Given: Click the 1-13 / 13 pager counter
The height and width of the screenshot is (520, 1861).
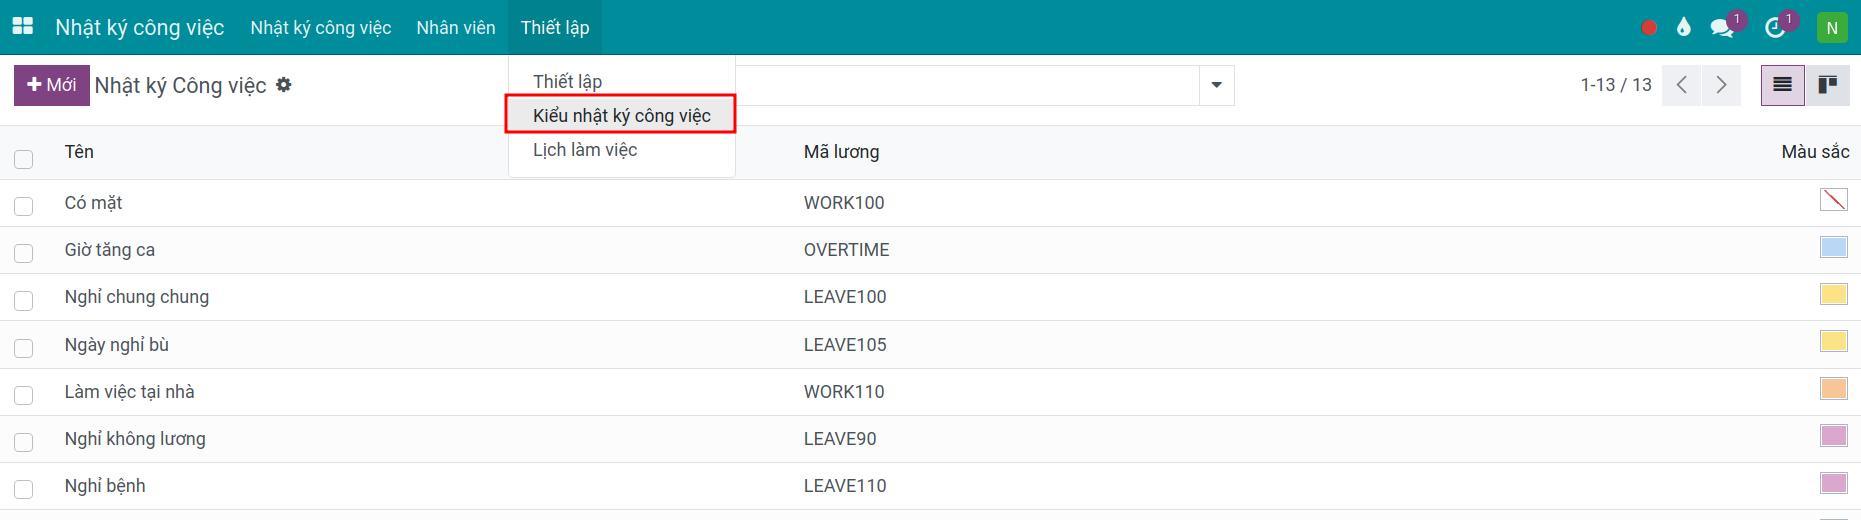Looking at the screenshot, I should tap(1616, 85).
